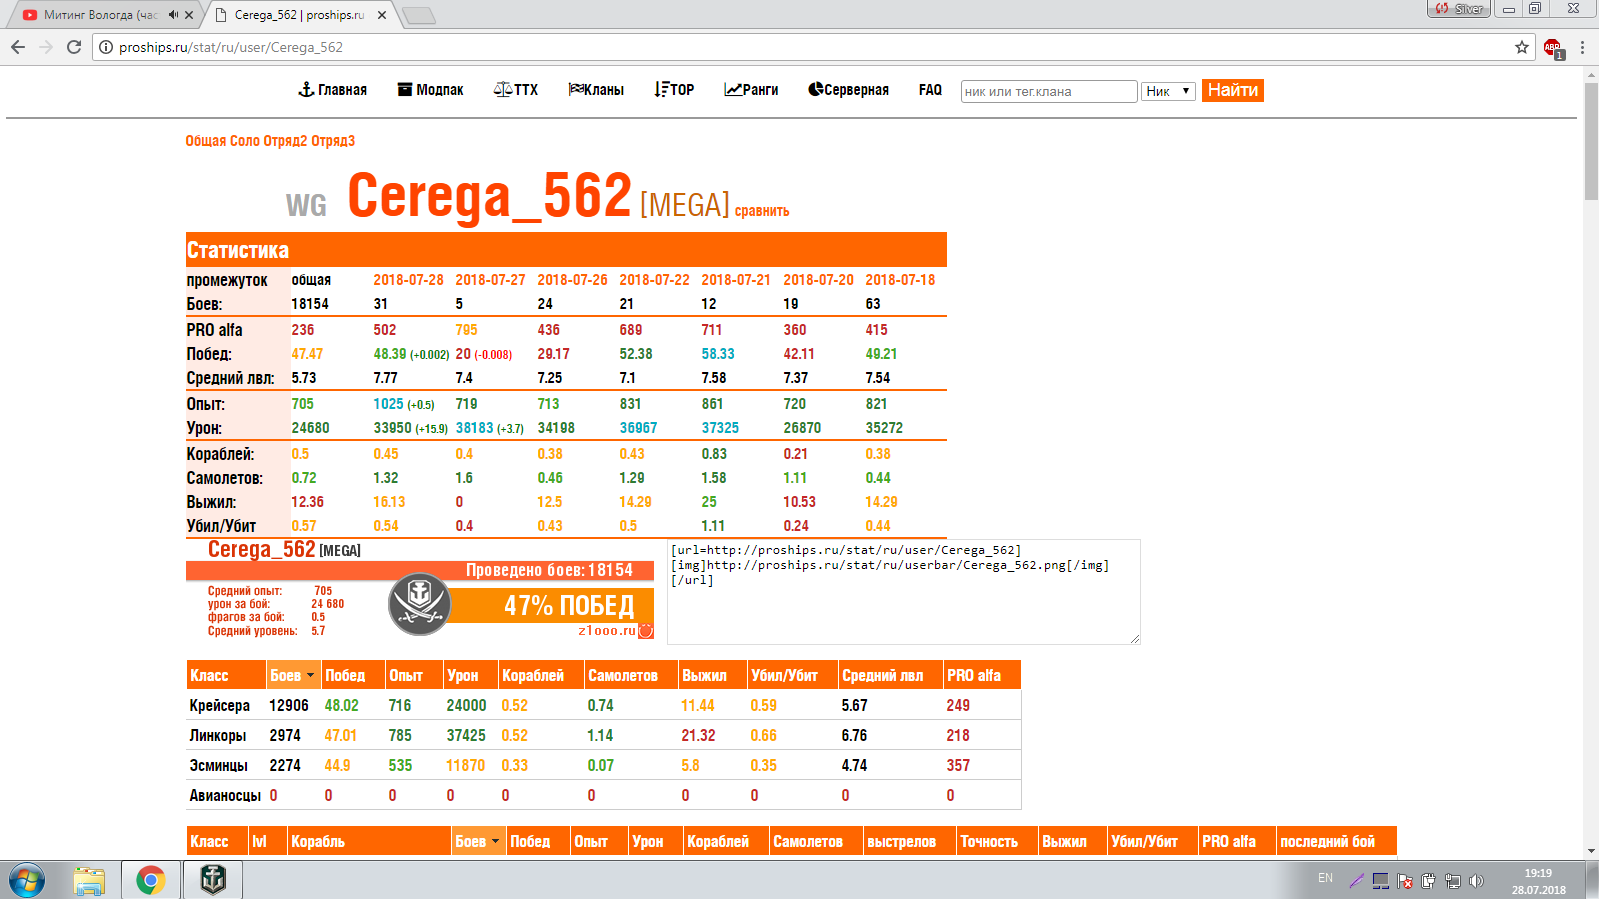Open the [MEGA] clan link

tap(685, 205)
